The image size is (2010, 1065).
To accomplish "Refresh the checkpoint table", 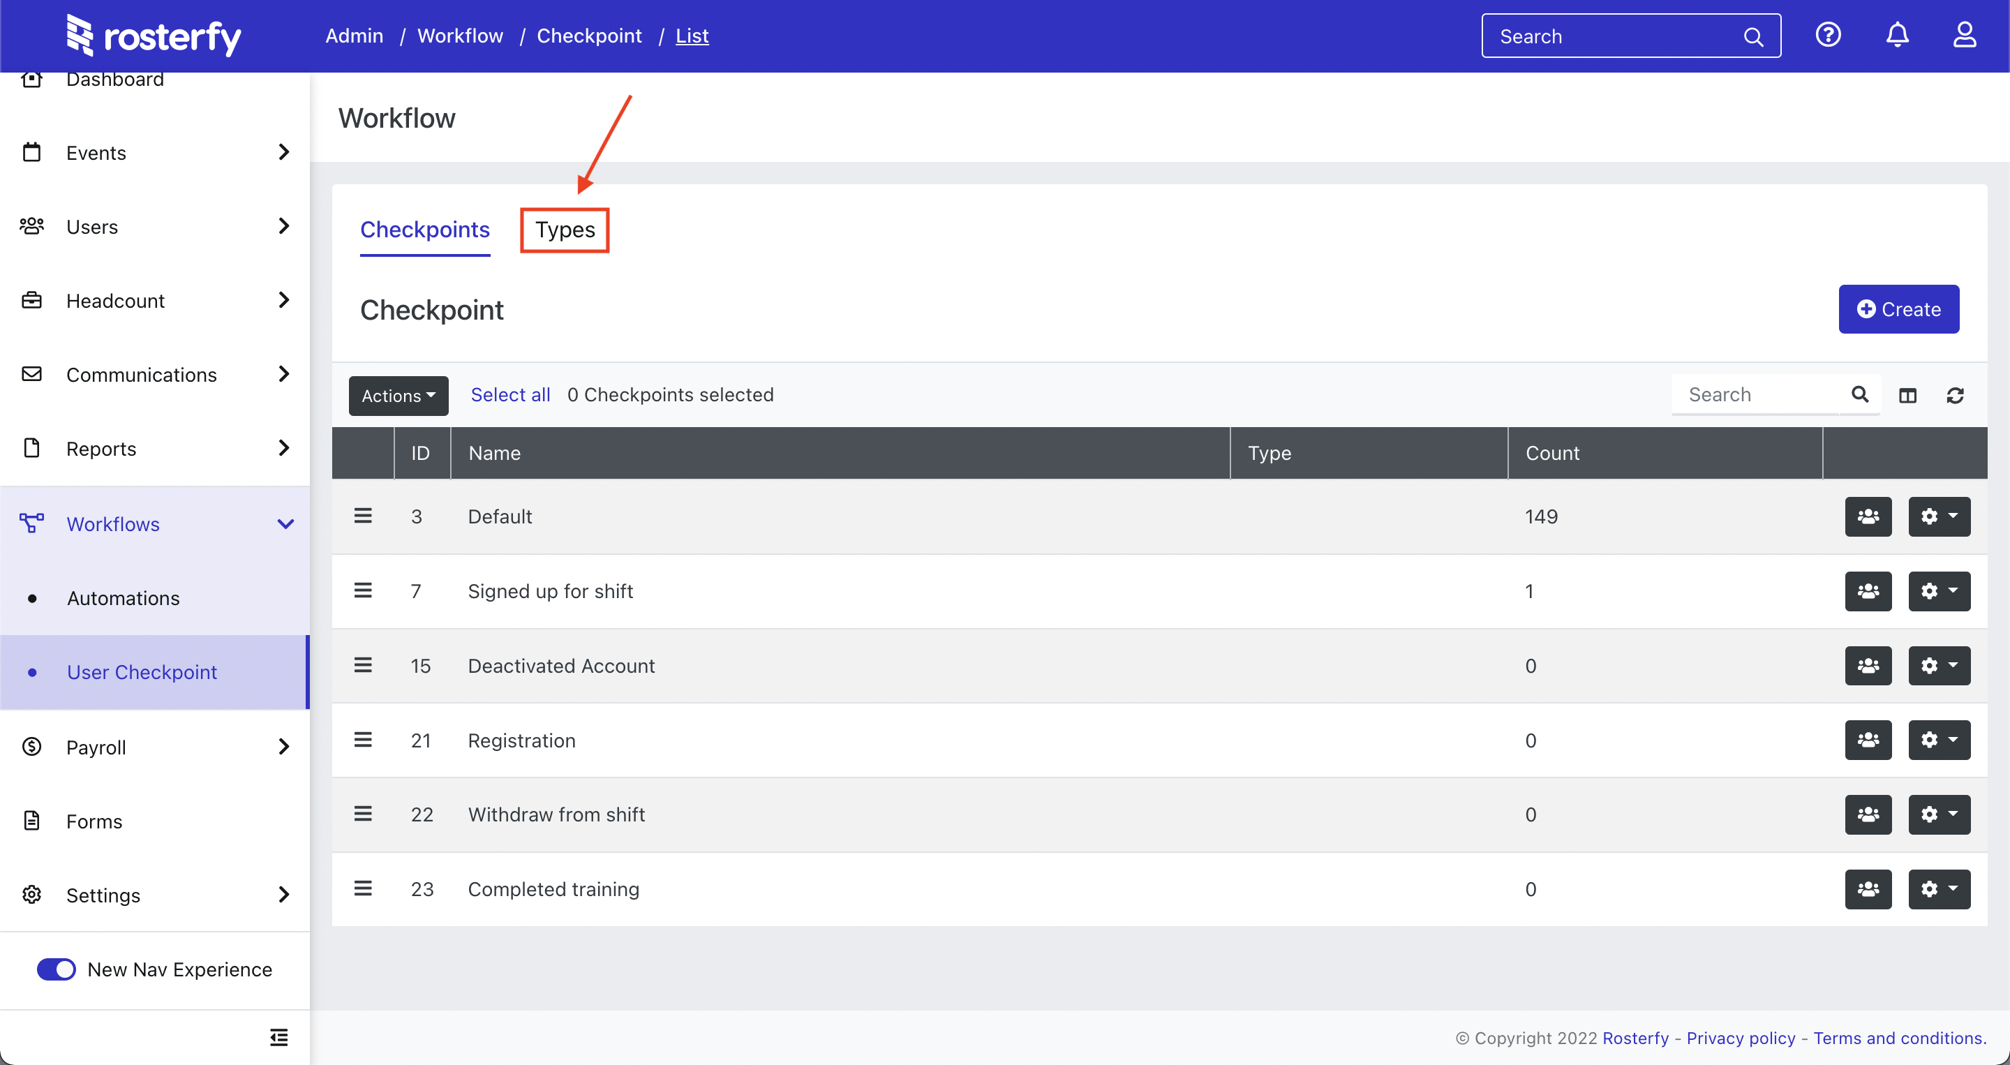I will click(1956, 395).
